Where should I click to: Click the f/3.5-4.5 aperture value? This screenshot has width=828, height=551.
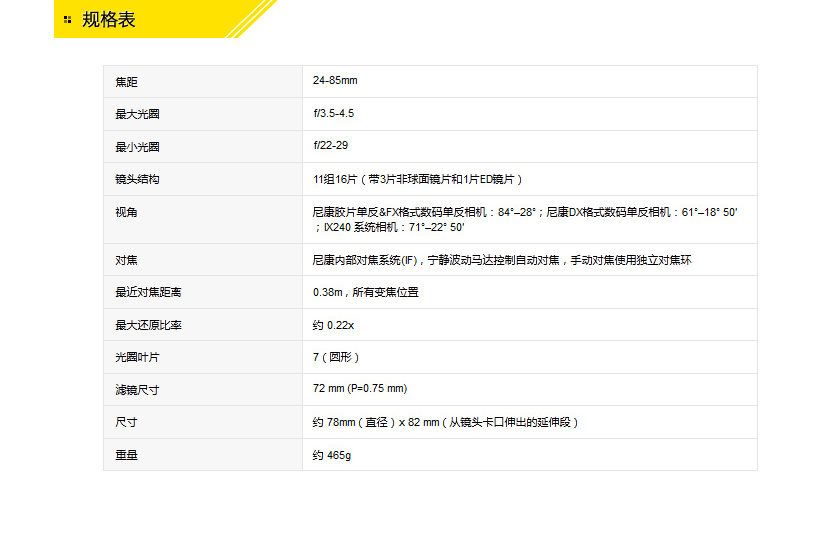point(334,113)
